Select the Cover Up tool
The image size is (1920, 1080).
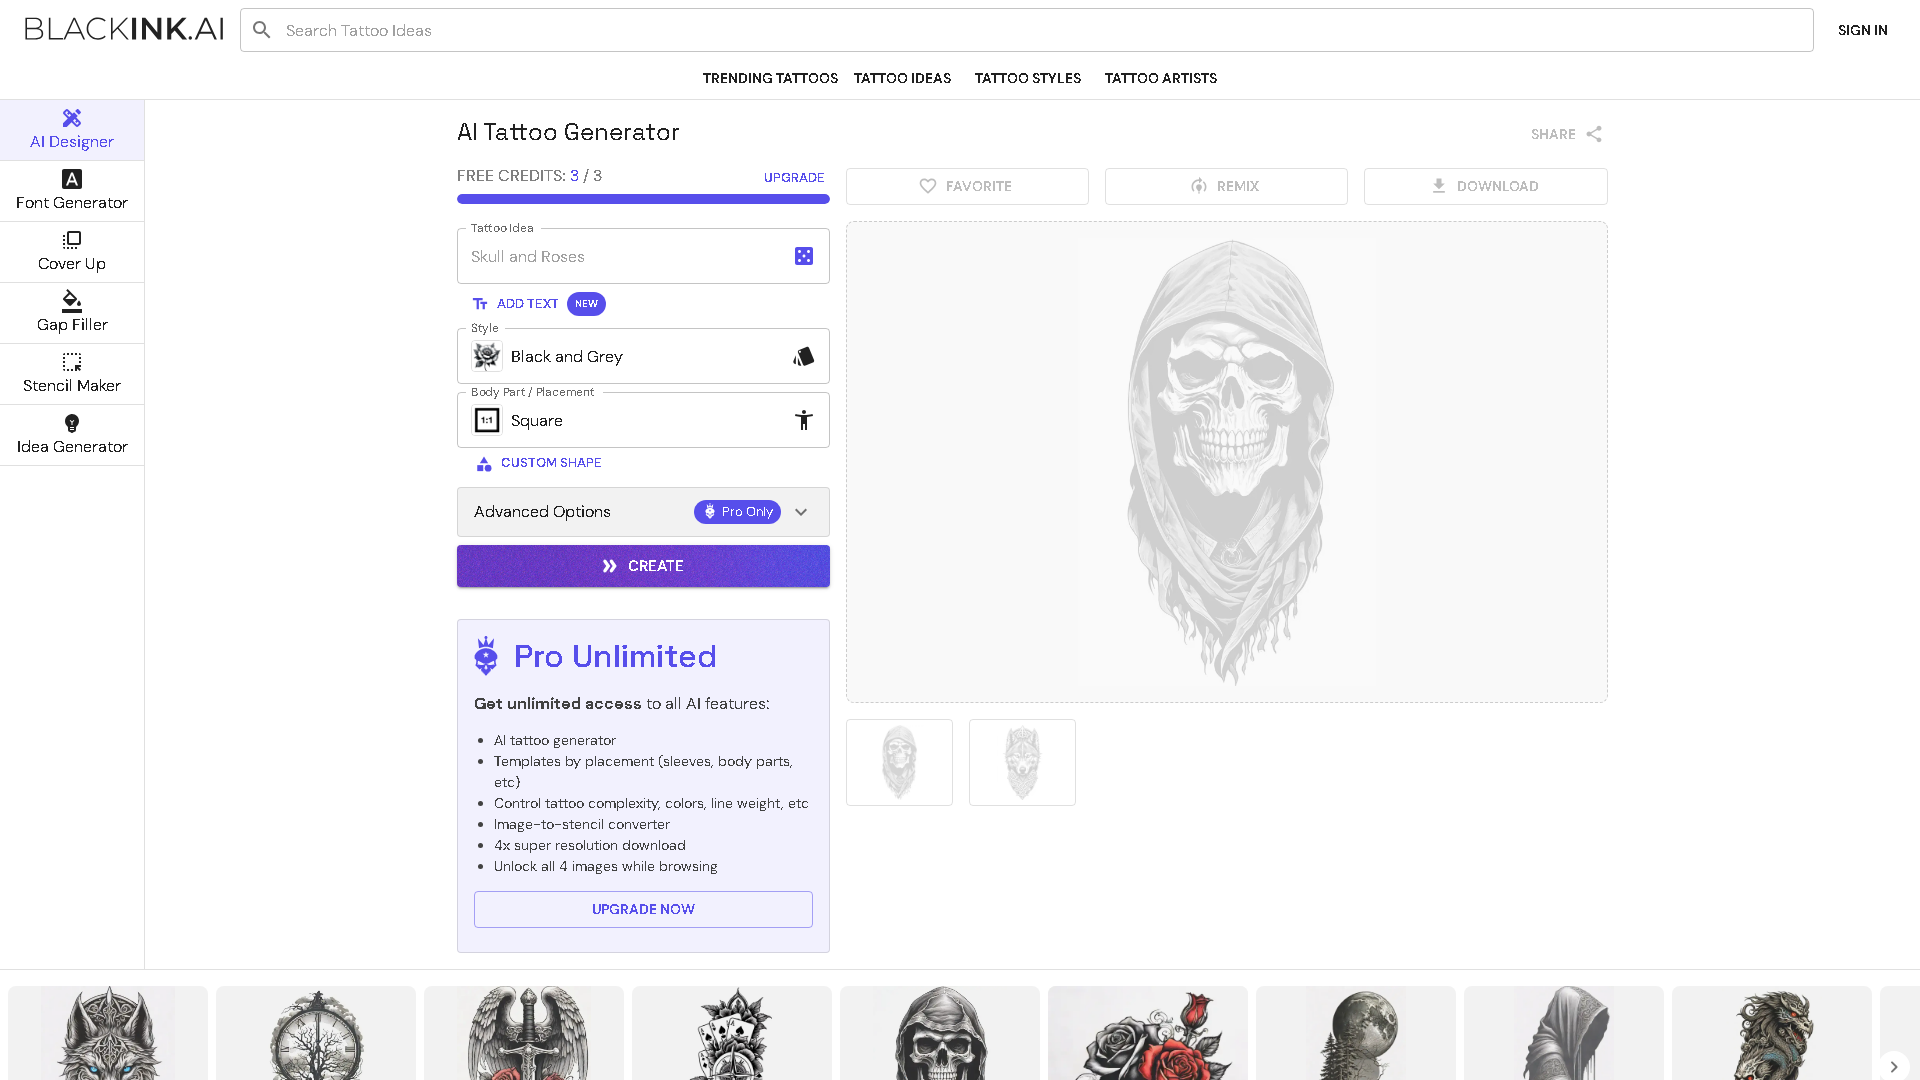(x=71, y=251)
